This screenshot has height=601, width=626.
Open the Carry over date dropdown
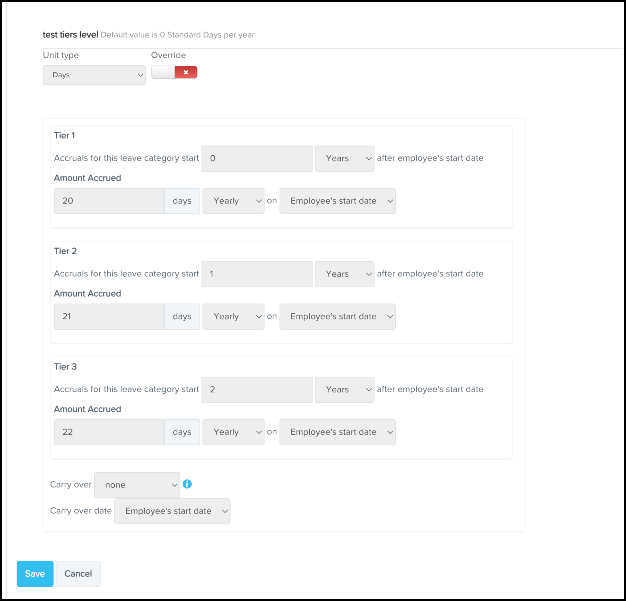172,511
